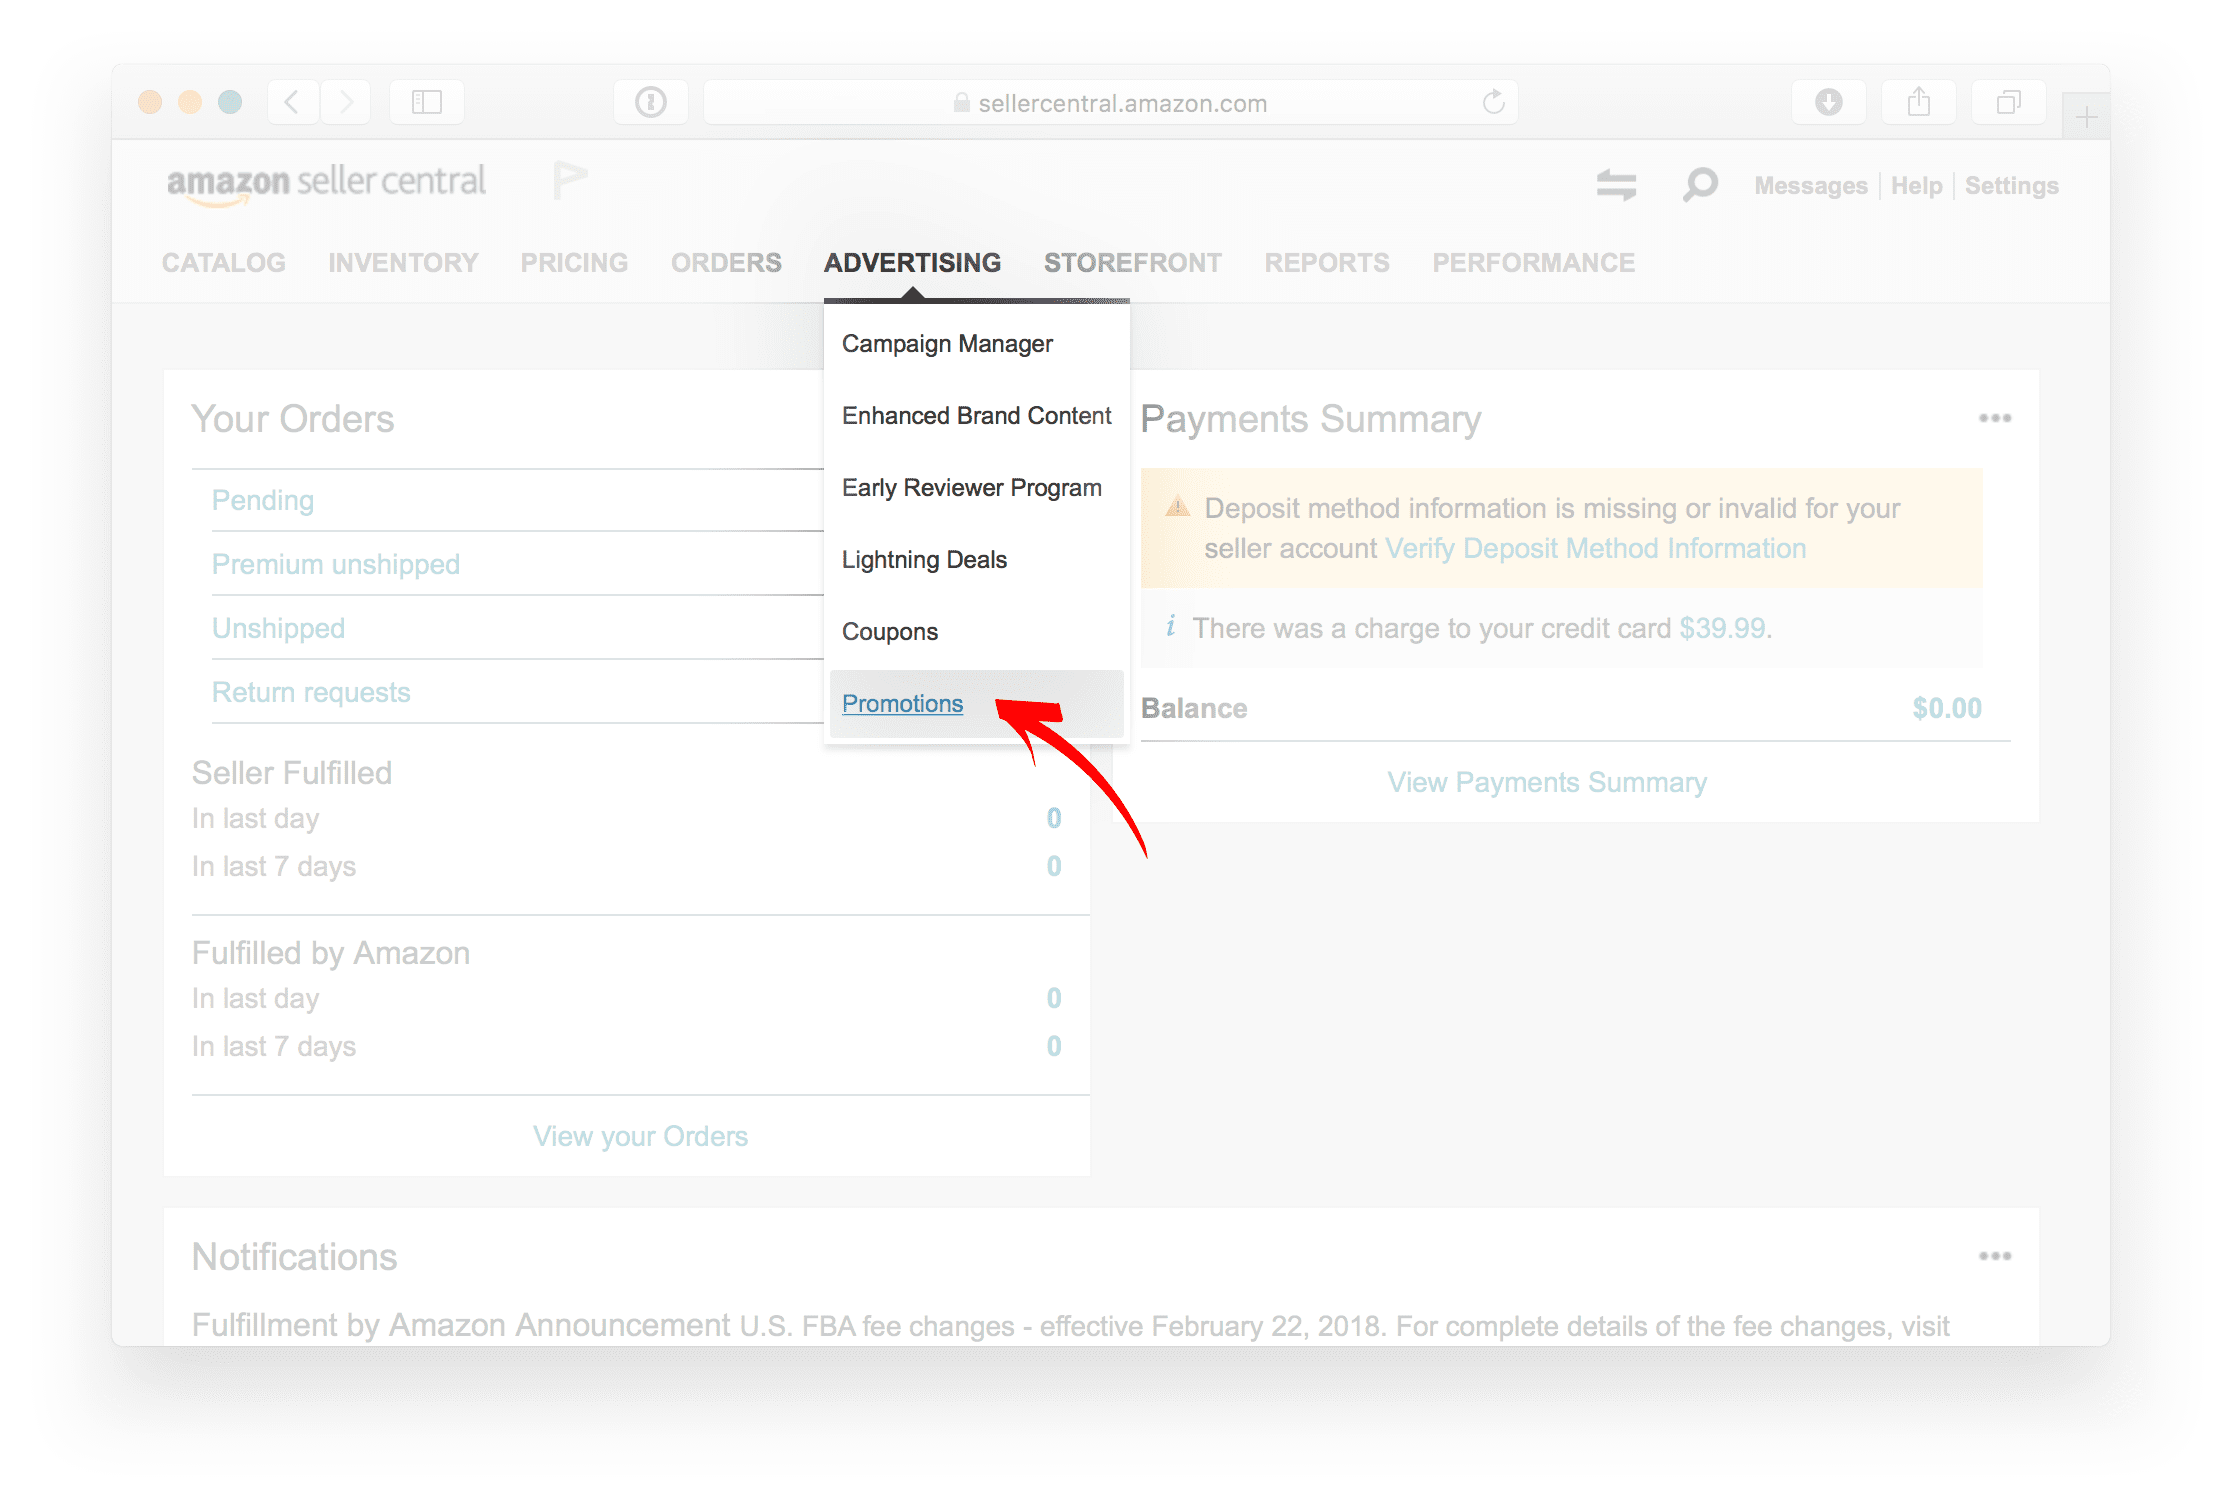Click Fulfilled by Amazon last 7 days count
Screen dimensions: 2222x1506
tap(1054, 1046)
